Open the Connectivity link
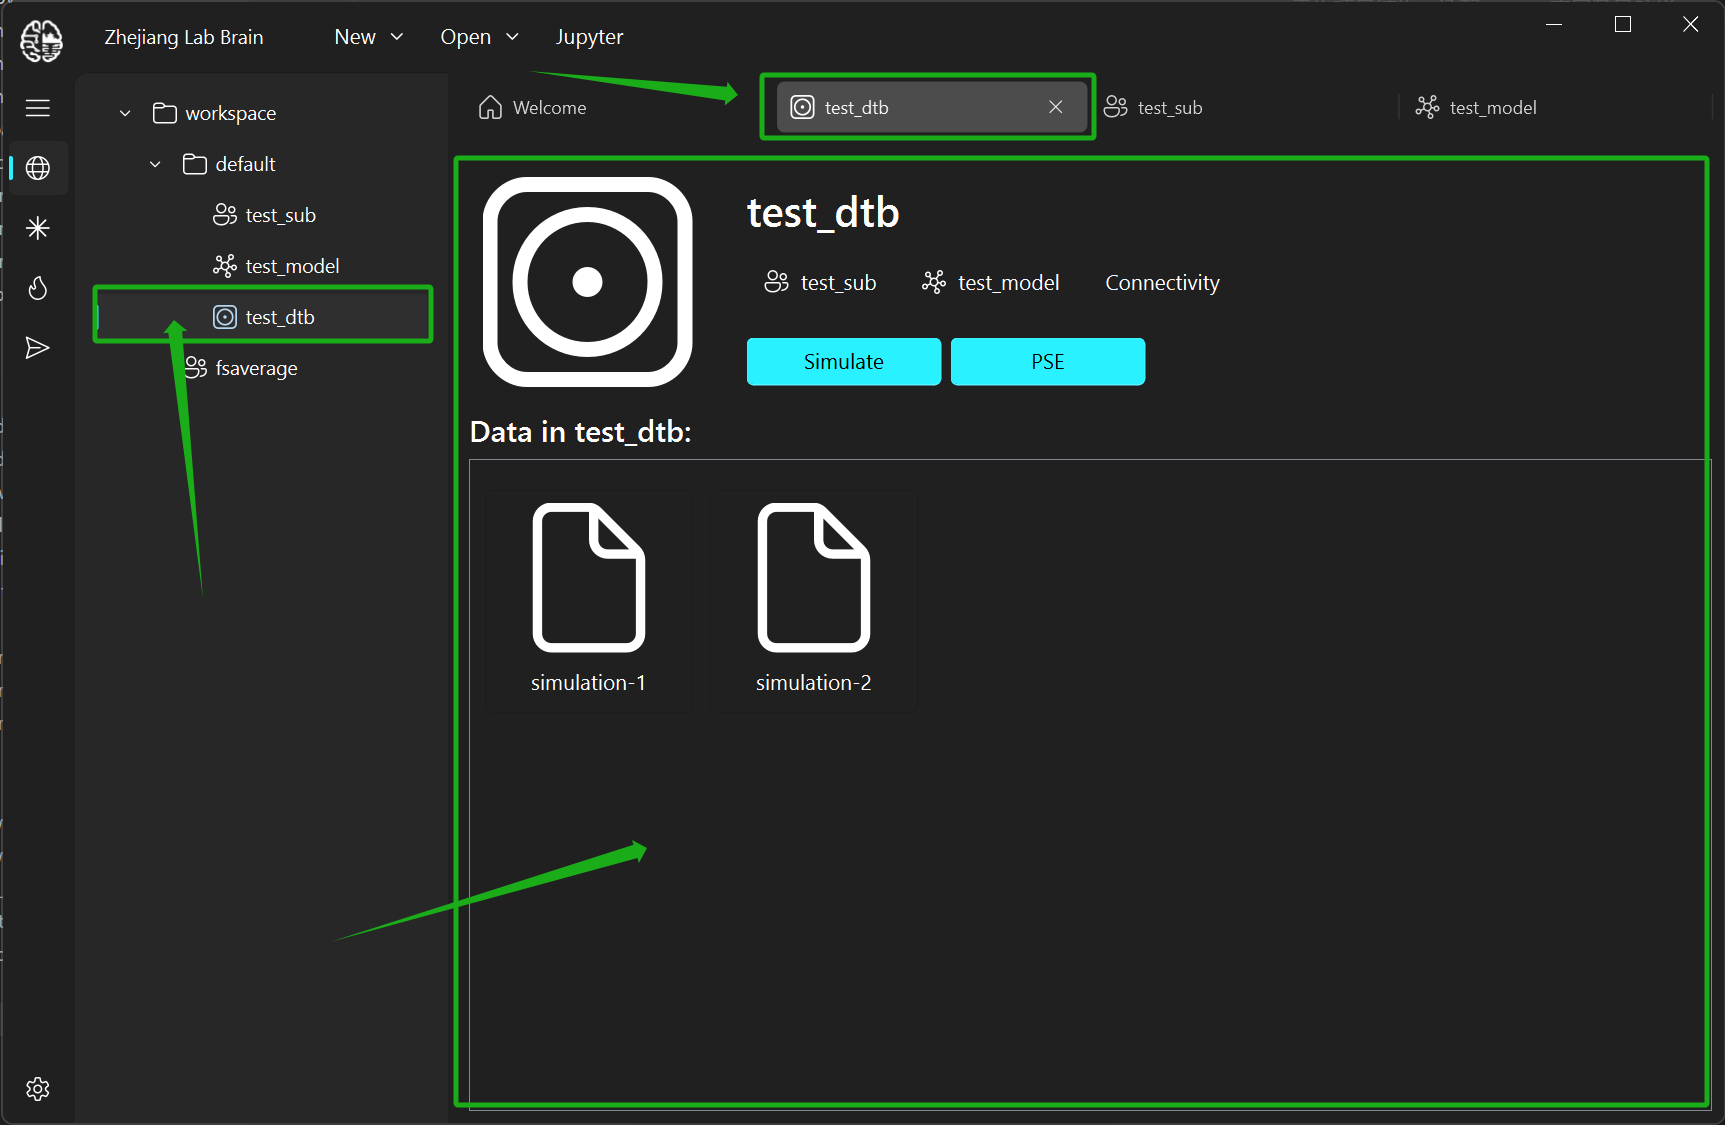This screenshot has width=1725, height=1125. tap(1162, 283)
